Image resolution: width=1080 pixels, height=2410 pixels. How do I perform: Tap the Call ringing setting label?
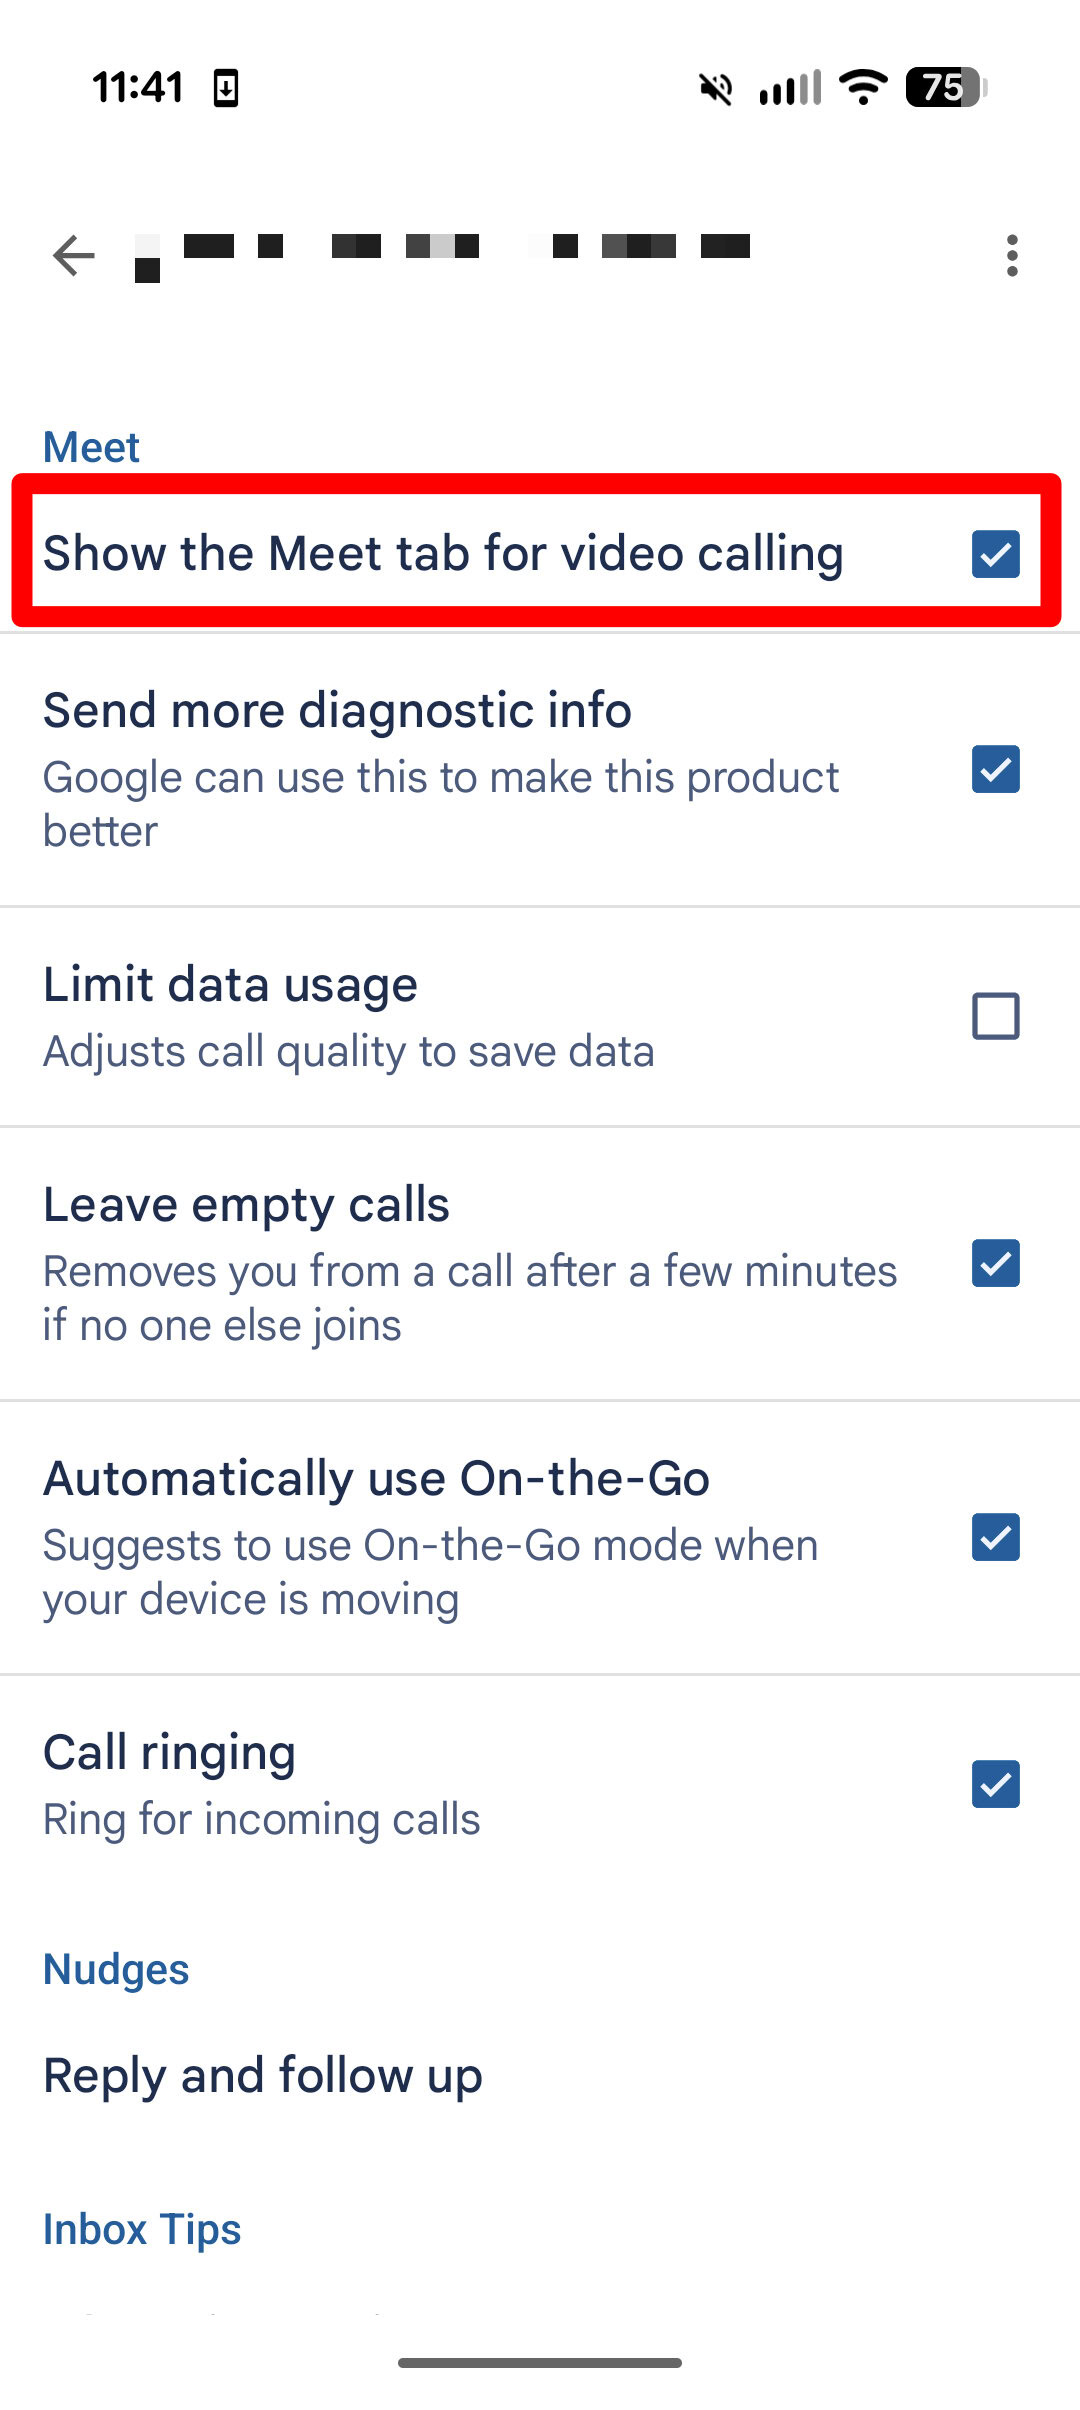169,1753
